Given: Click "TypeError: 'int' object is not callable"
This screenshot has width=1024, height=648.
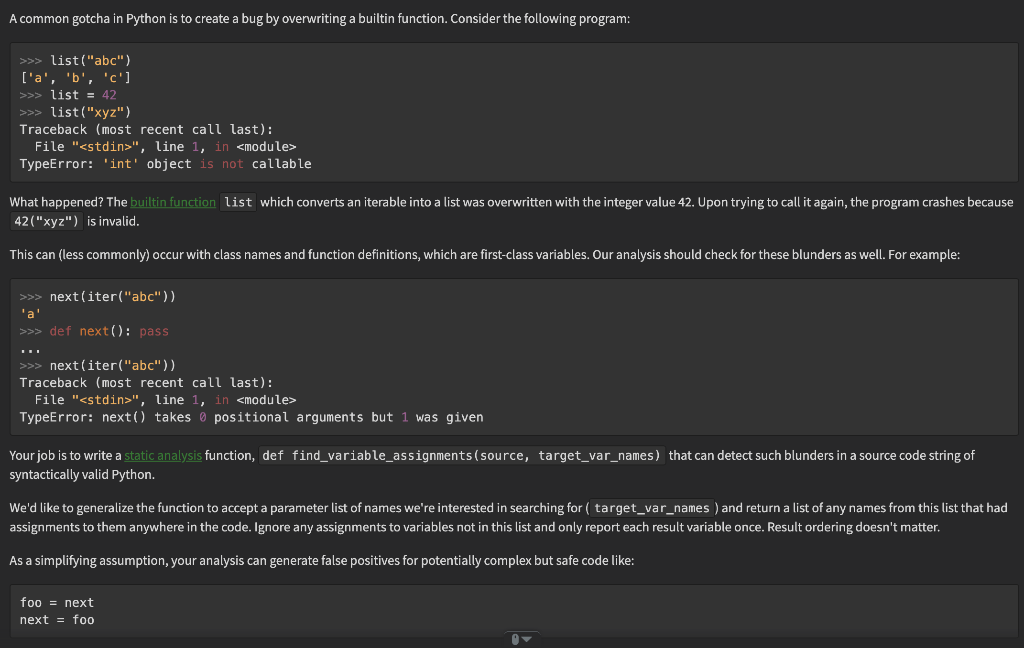Looking at the screenshot, I should pos(165,164).
